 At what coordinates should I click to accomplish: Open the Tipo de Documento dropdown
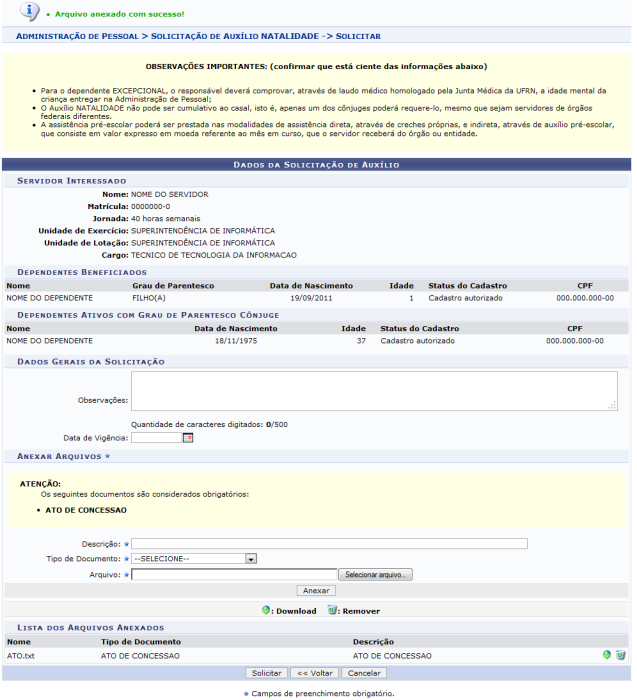coord(195,559)
